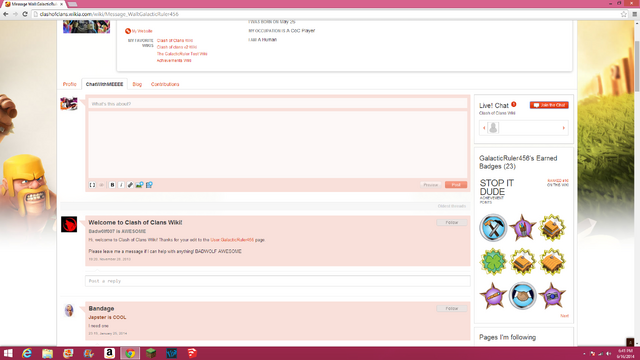The width and height of the screenshot is (640, 360).
Task: Go back with the browser back arrow
Action: tap(6, 14)
